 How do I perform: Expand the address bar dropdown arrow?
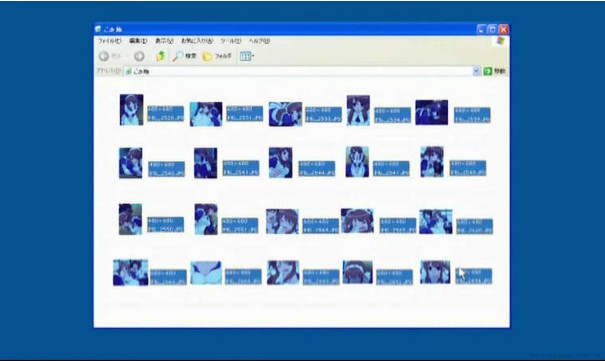(x=476, y=71)
